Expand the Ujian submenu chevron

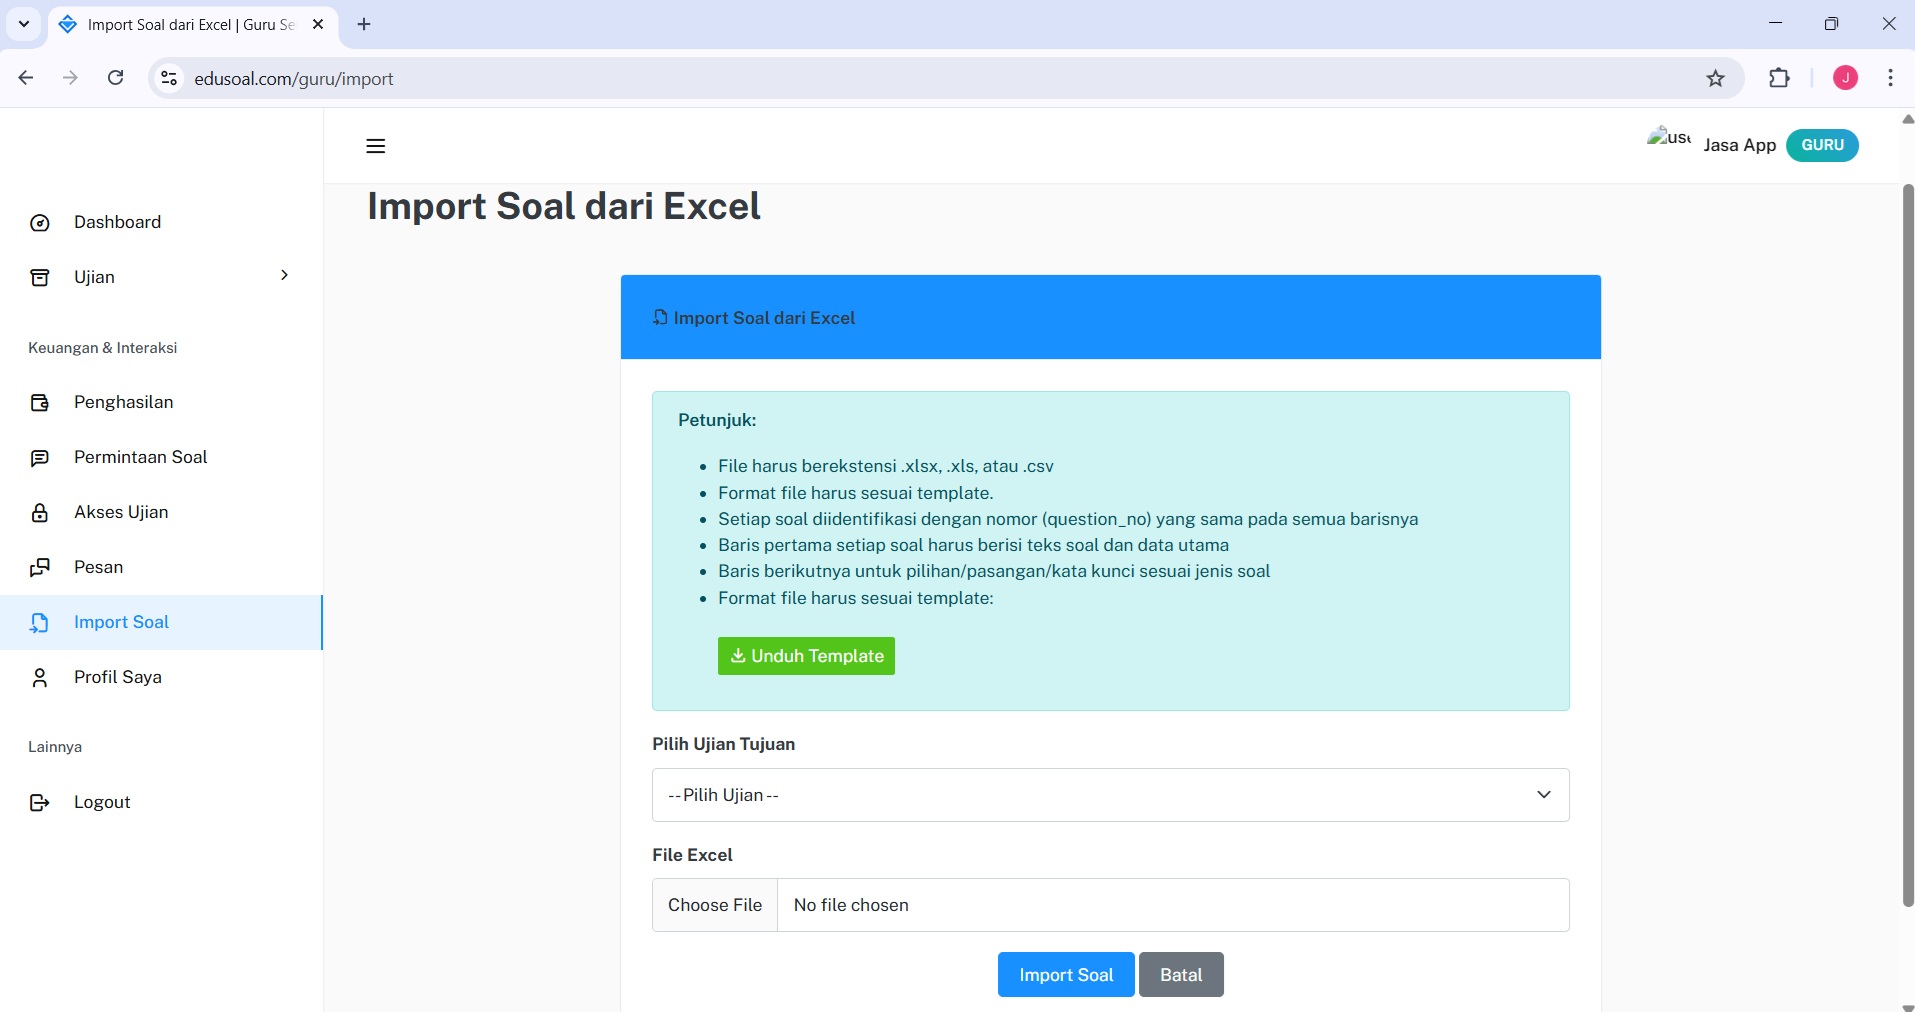(x=284, y=275)
